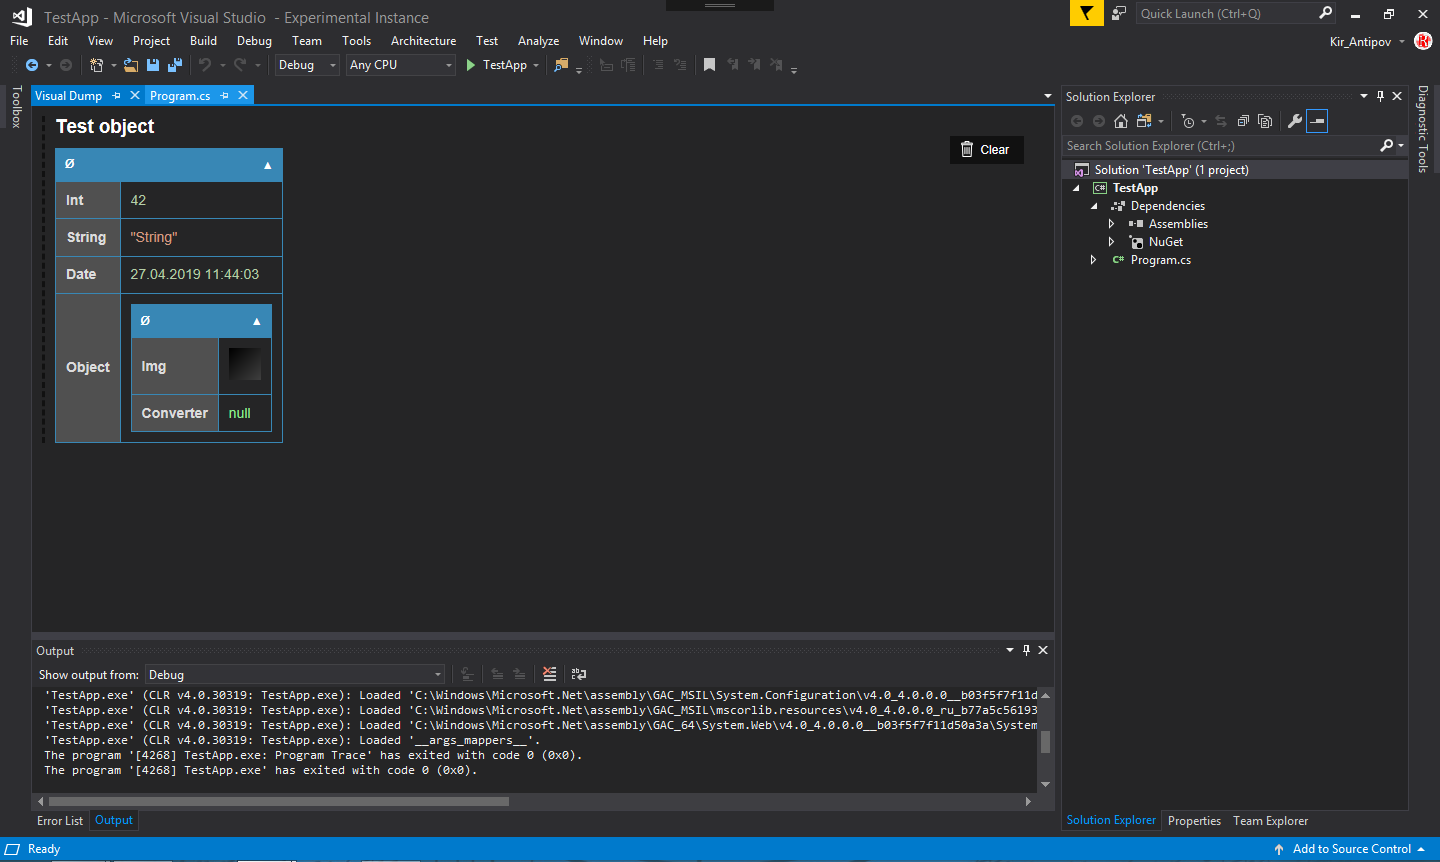Clear All output with the red X list icon

[x=550, y=674]
